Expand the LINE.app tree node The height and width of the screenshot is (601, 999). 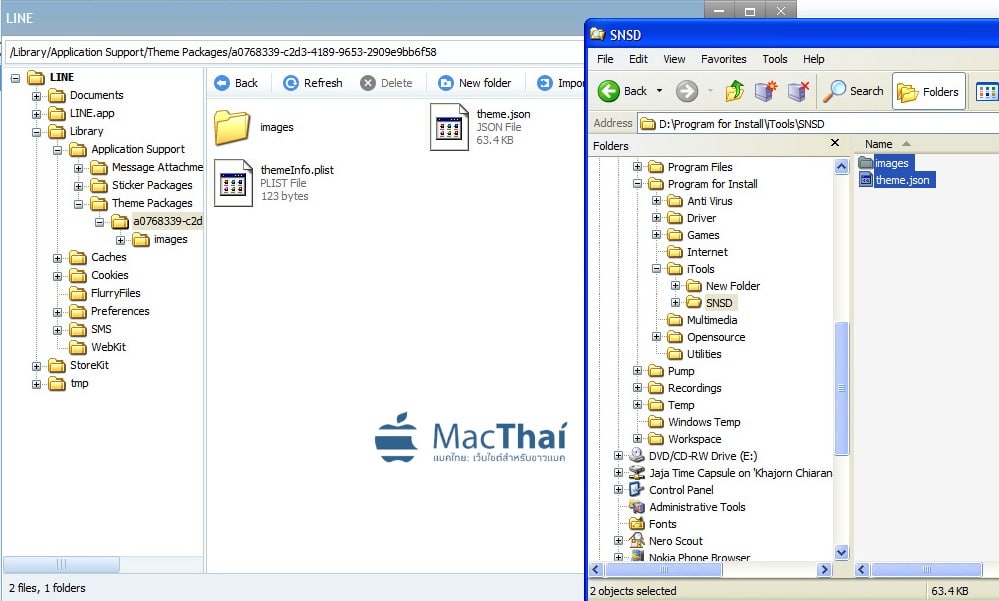tap(36, 114)
